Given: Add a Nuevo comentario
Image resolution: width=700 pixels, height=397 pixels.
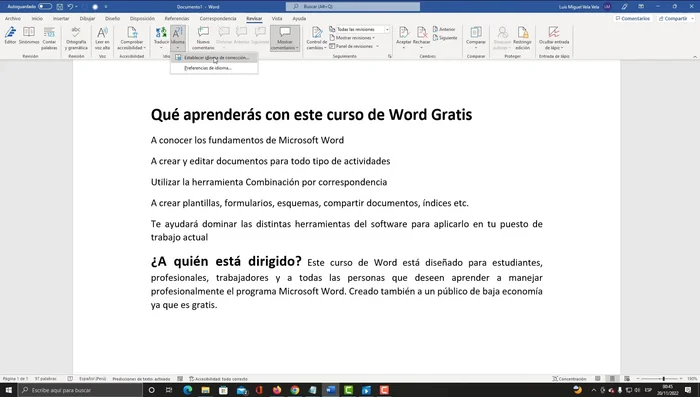Looking at the screenshot, I should pyautogui.click(x=203, y=38).
